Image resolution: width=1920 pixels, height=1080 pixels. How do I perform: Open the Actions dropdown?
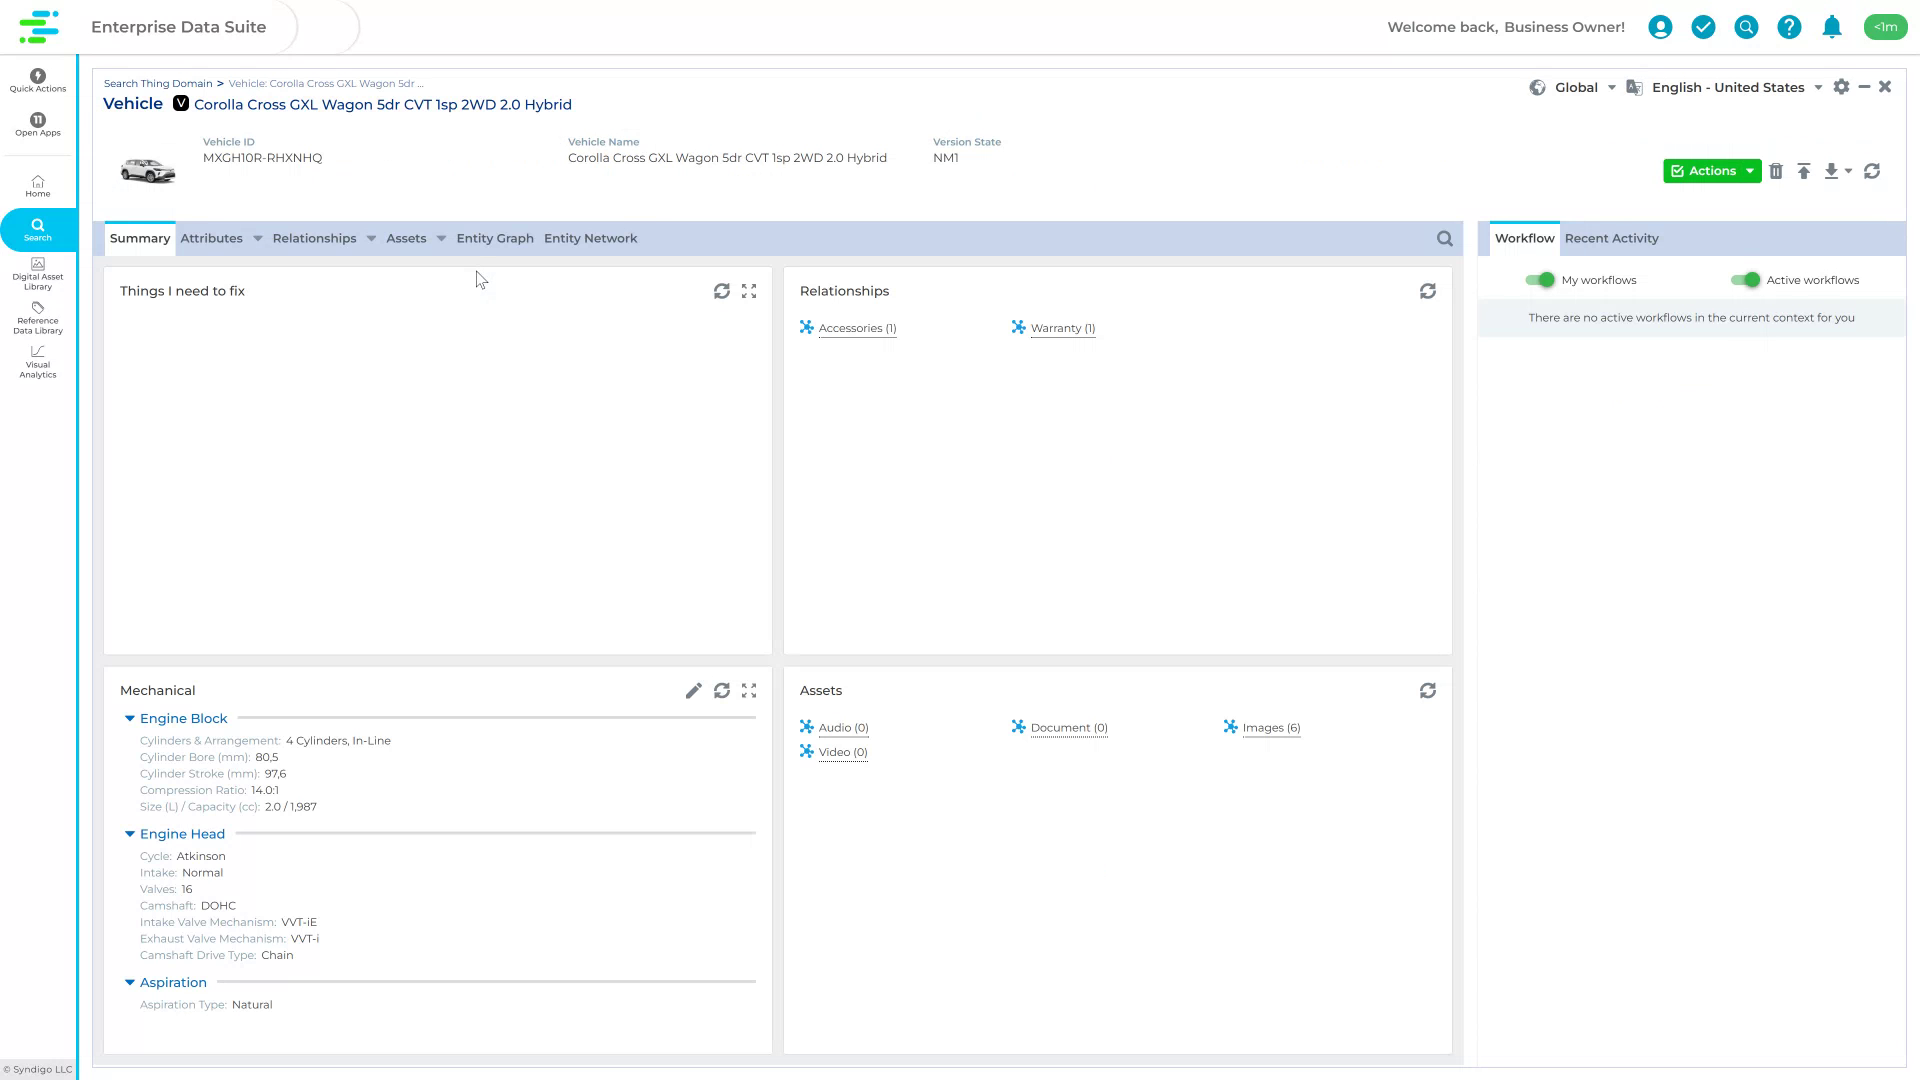[x=1712, y=171]
